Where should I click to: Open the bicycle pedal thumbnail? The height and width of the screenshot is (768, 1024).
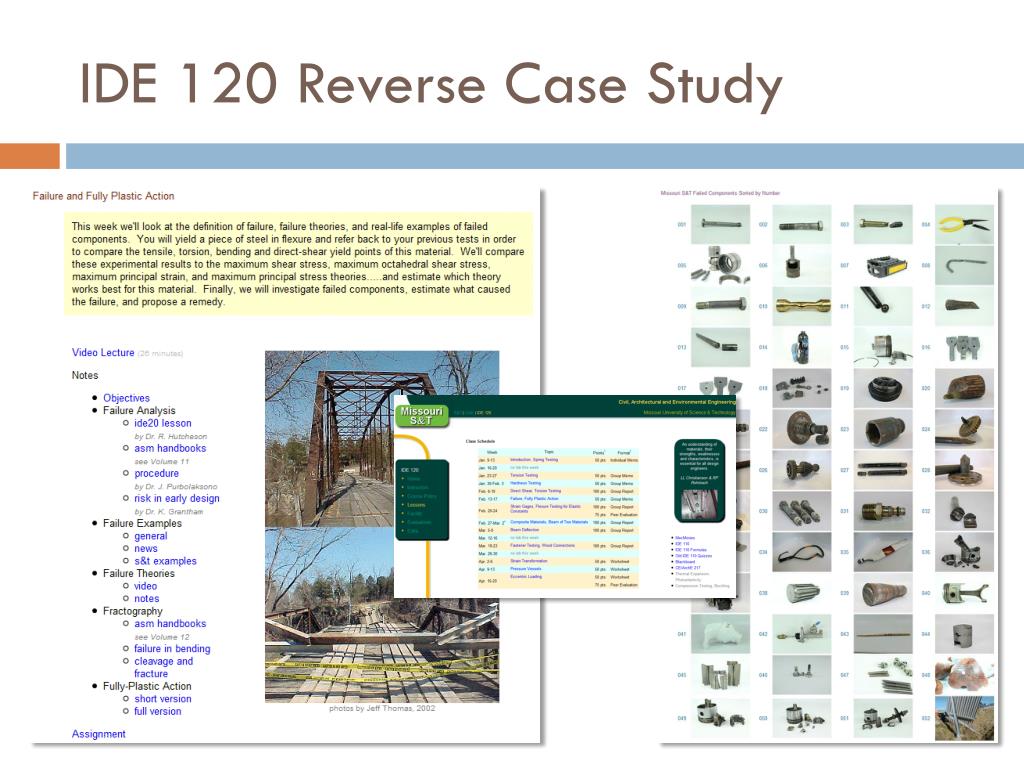[883, 265]
